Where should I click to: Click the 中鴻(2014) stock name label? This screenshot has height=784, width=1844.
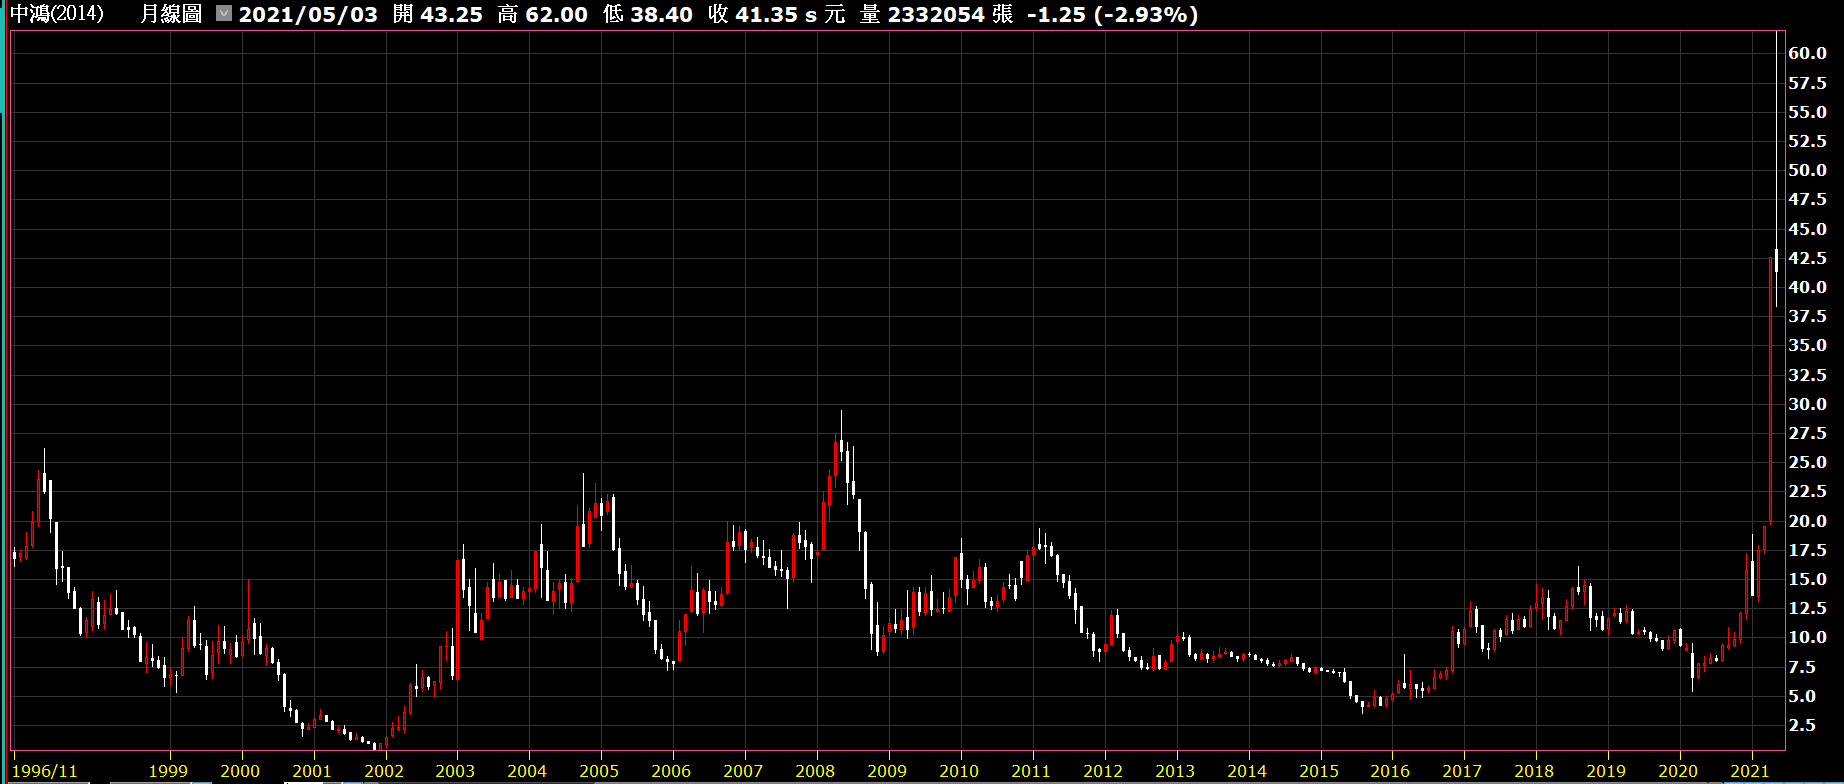click(x=57, y=14)
